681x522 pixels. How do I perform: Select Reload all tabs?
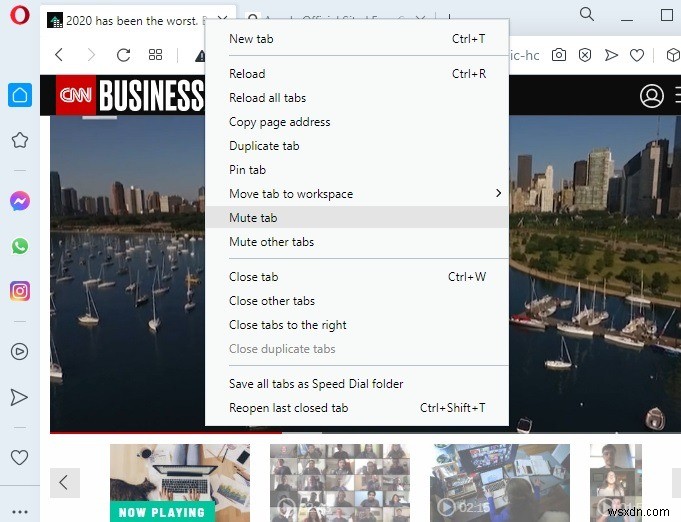[x=357, y=98]
